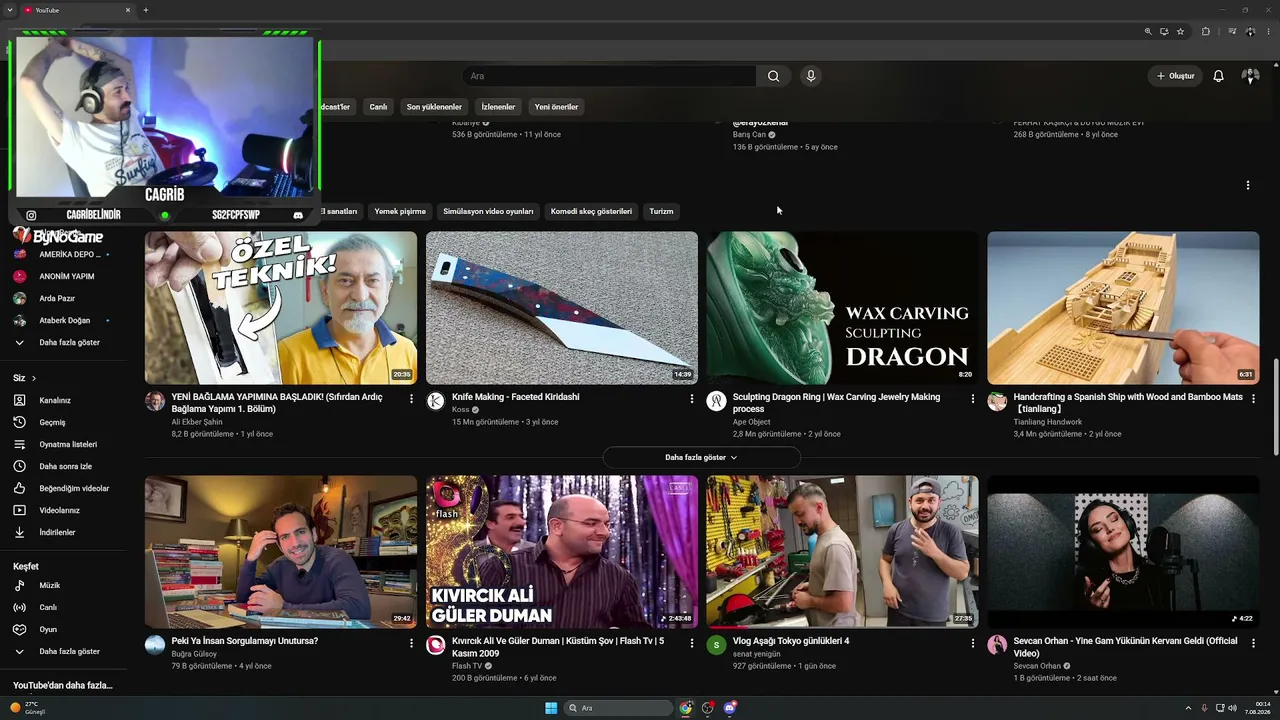
Task: Play the ÖZEL TEKNİK bağlama thumbnail
Action: [x=281, y=308]
